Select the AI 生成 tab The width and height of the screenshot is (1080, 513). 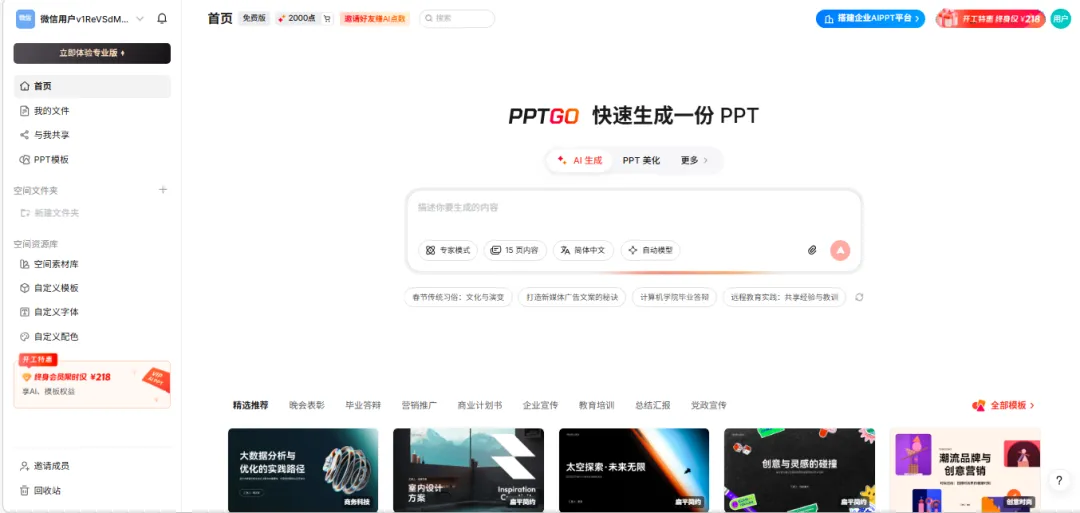(580, 160)
